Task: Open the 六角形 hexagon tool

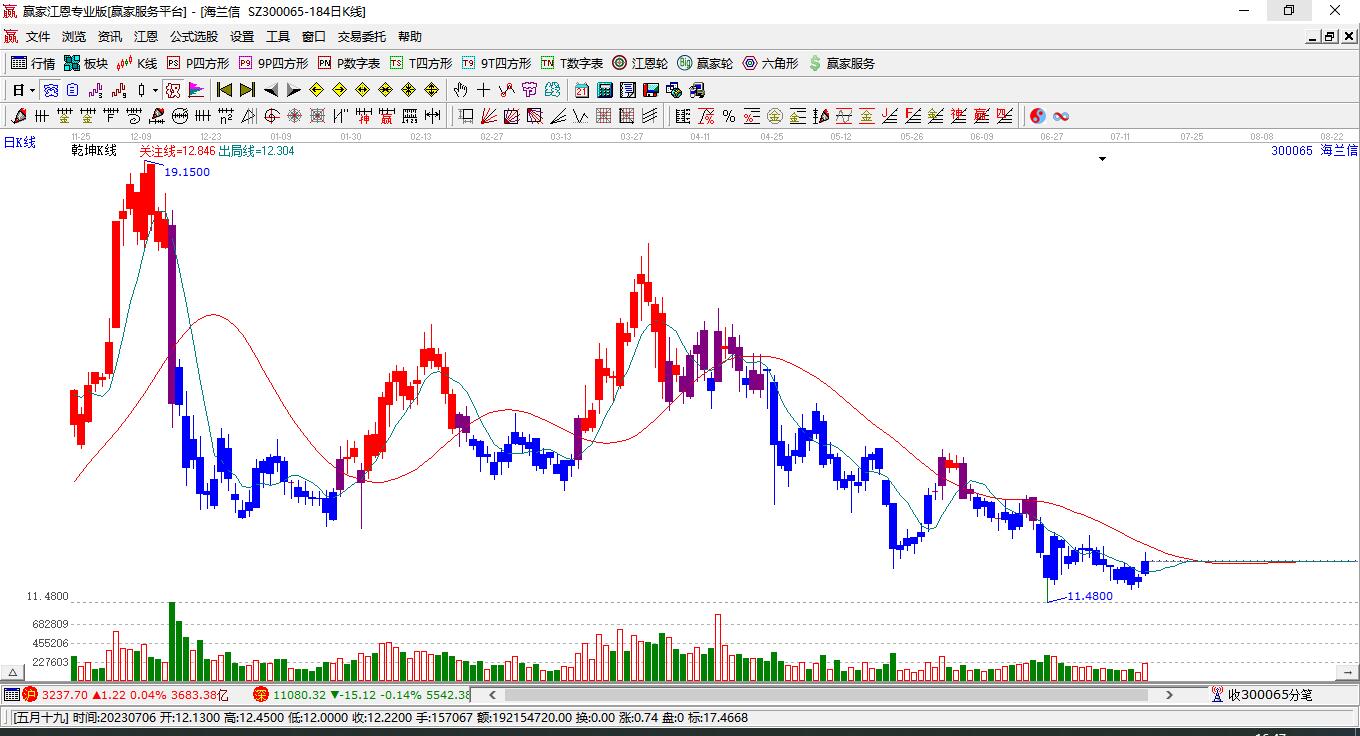Action: pyautogui.click(x=770, y=63)
